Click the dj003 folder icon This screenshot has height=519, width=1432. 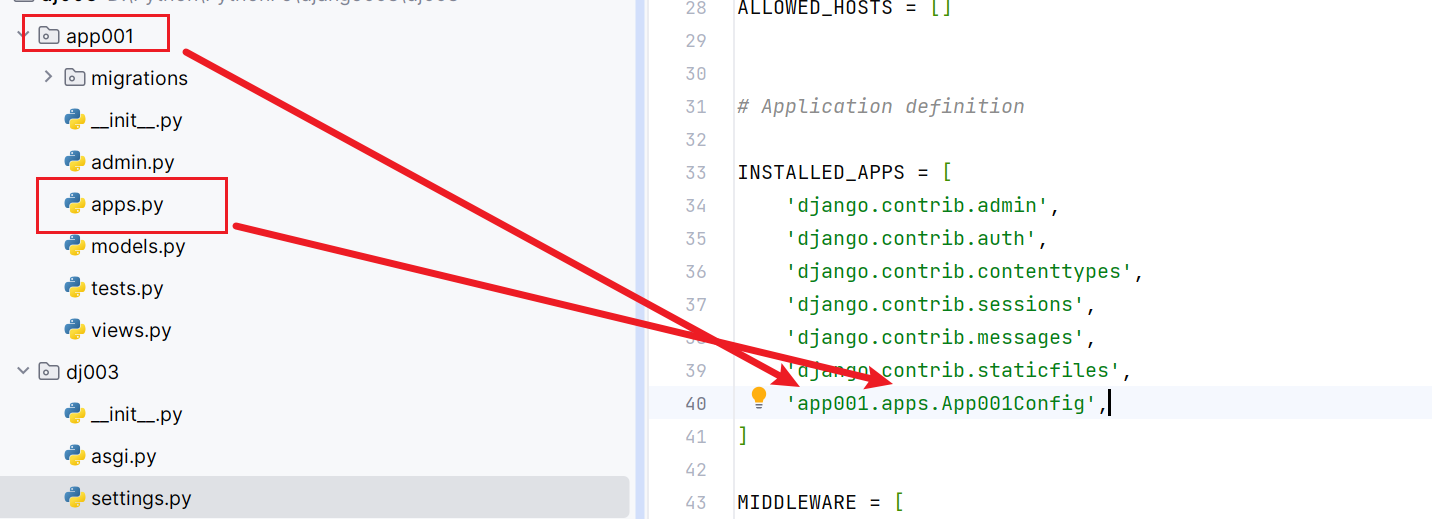[x=48, y=372]
